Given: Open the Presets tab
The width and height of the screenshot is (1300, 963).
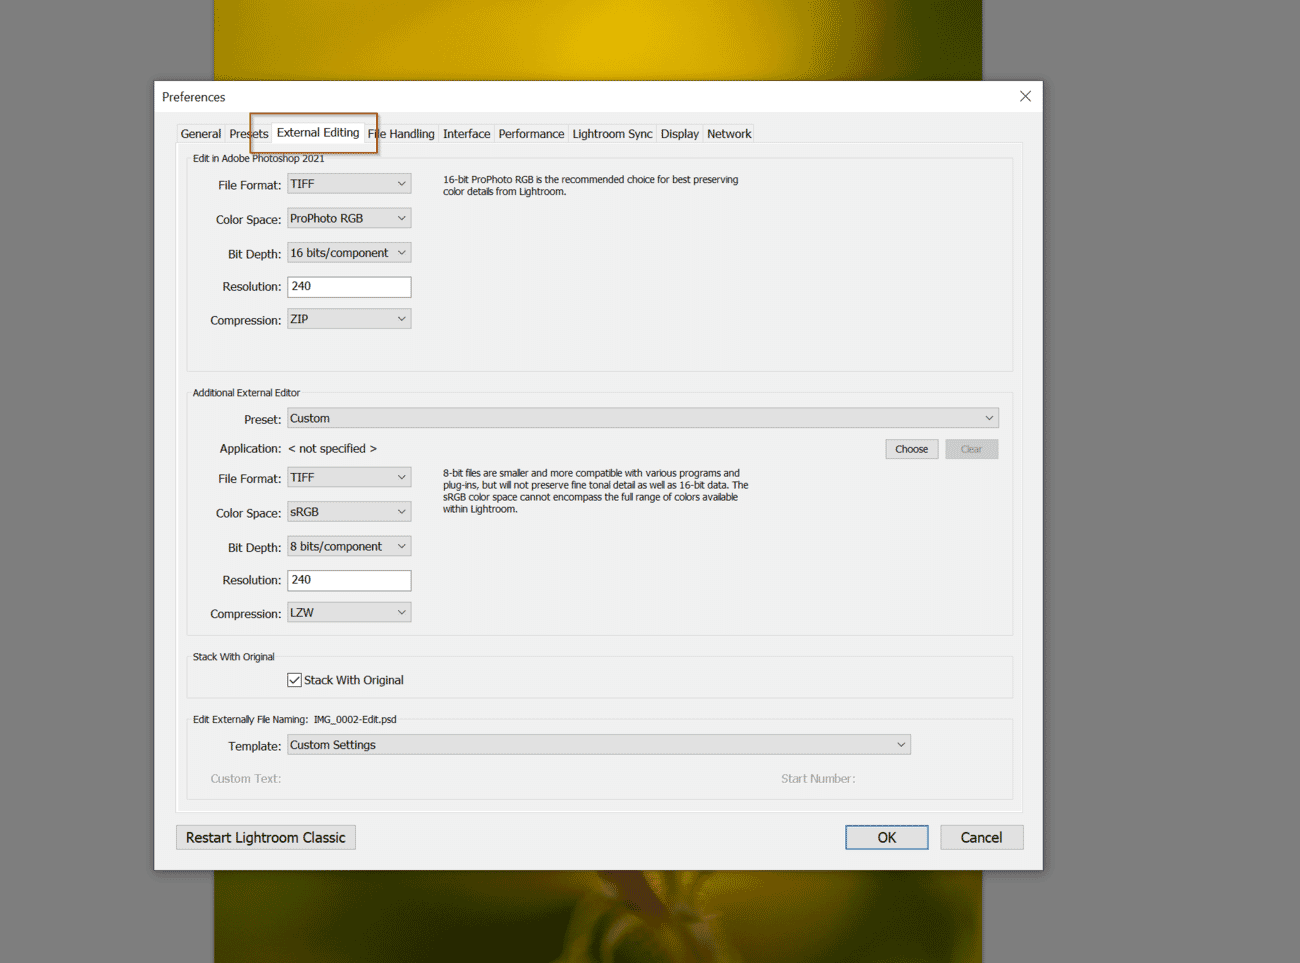Looking at the screenshot, I should 248,133.
